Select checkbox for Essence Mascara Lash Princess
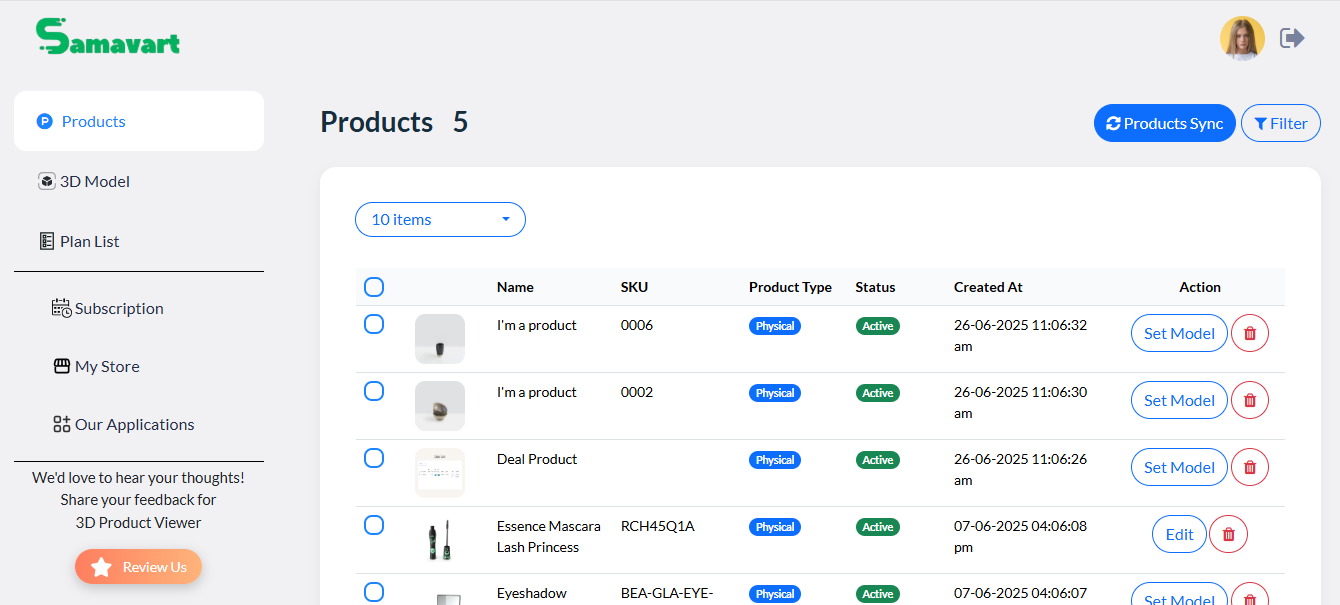Screen dimensions: 1340x605 point(374,525)
